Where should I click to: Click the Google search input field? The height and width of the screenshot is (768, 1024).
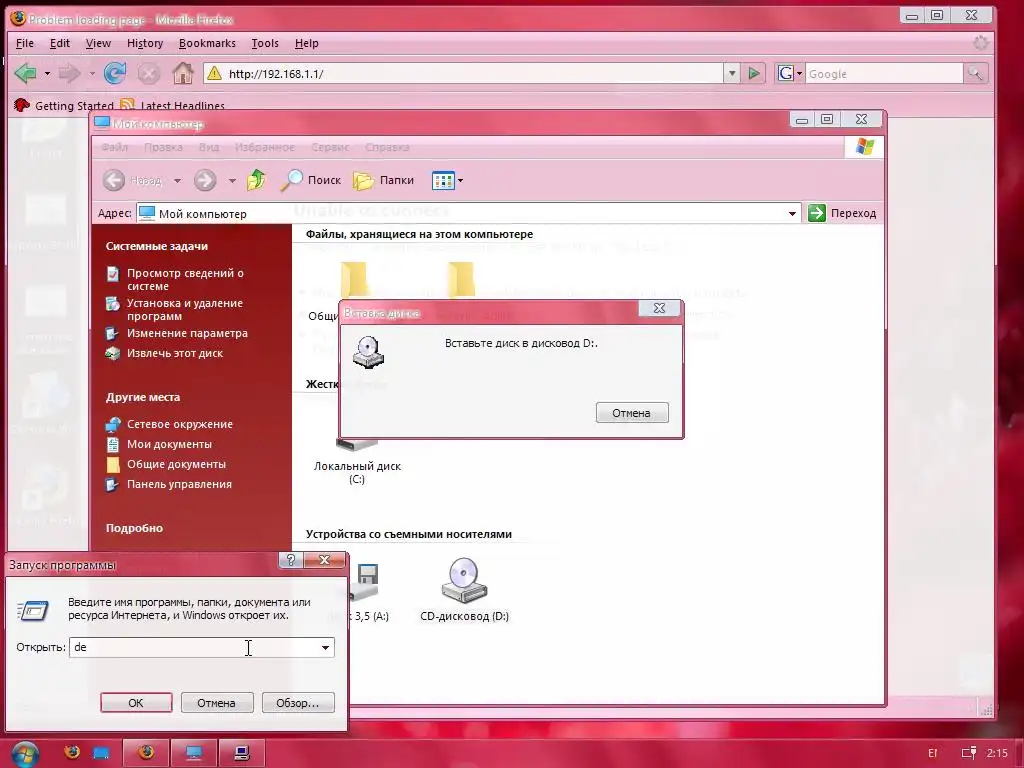(x=884, y=73)
